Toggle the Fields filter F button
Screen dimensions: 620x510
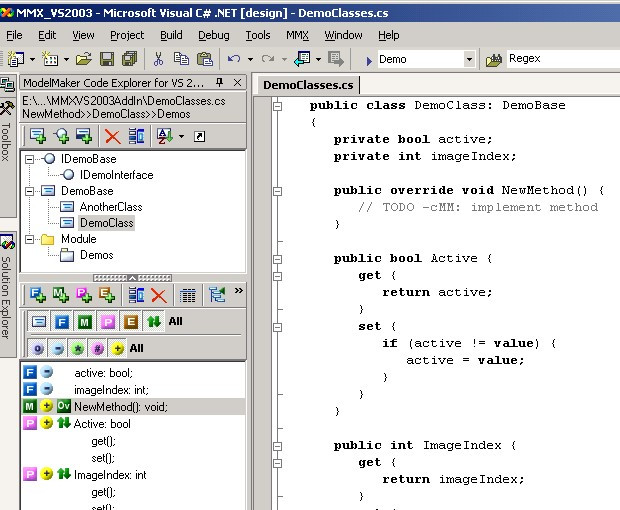click(62, 322)
